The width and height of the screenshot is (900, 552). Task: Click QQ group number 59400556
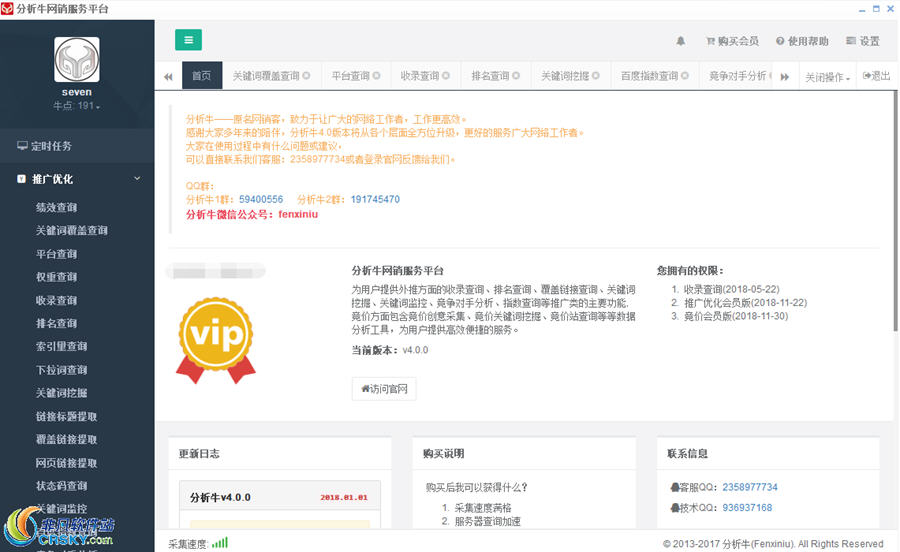(261, 199)
